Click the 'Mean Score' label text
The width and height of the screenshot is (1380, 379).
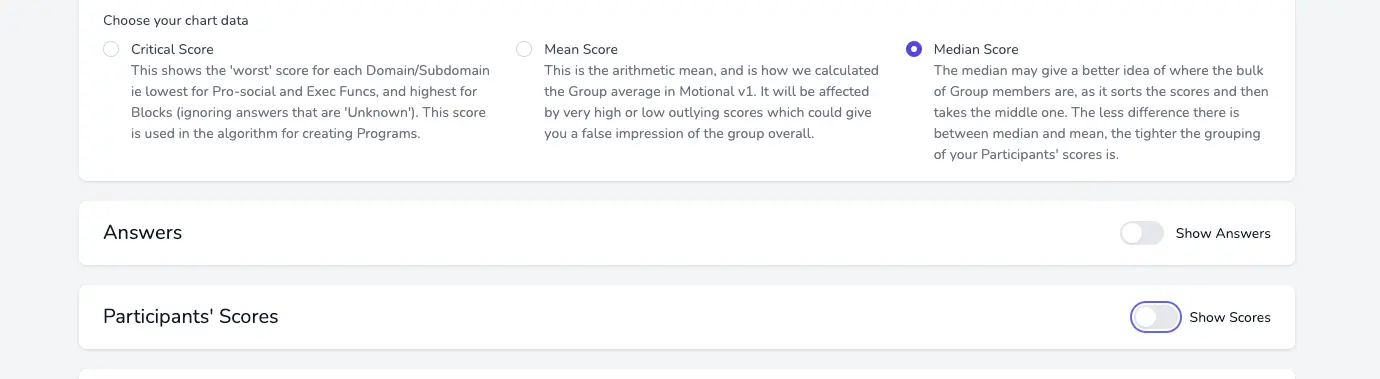point(581,49)
